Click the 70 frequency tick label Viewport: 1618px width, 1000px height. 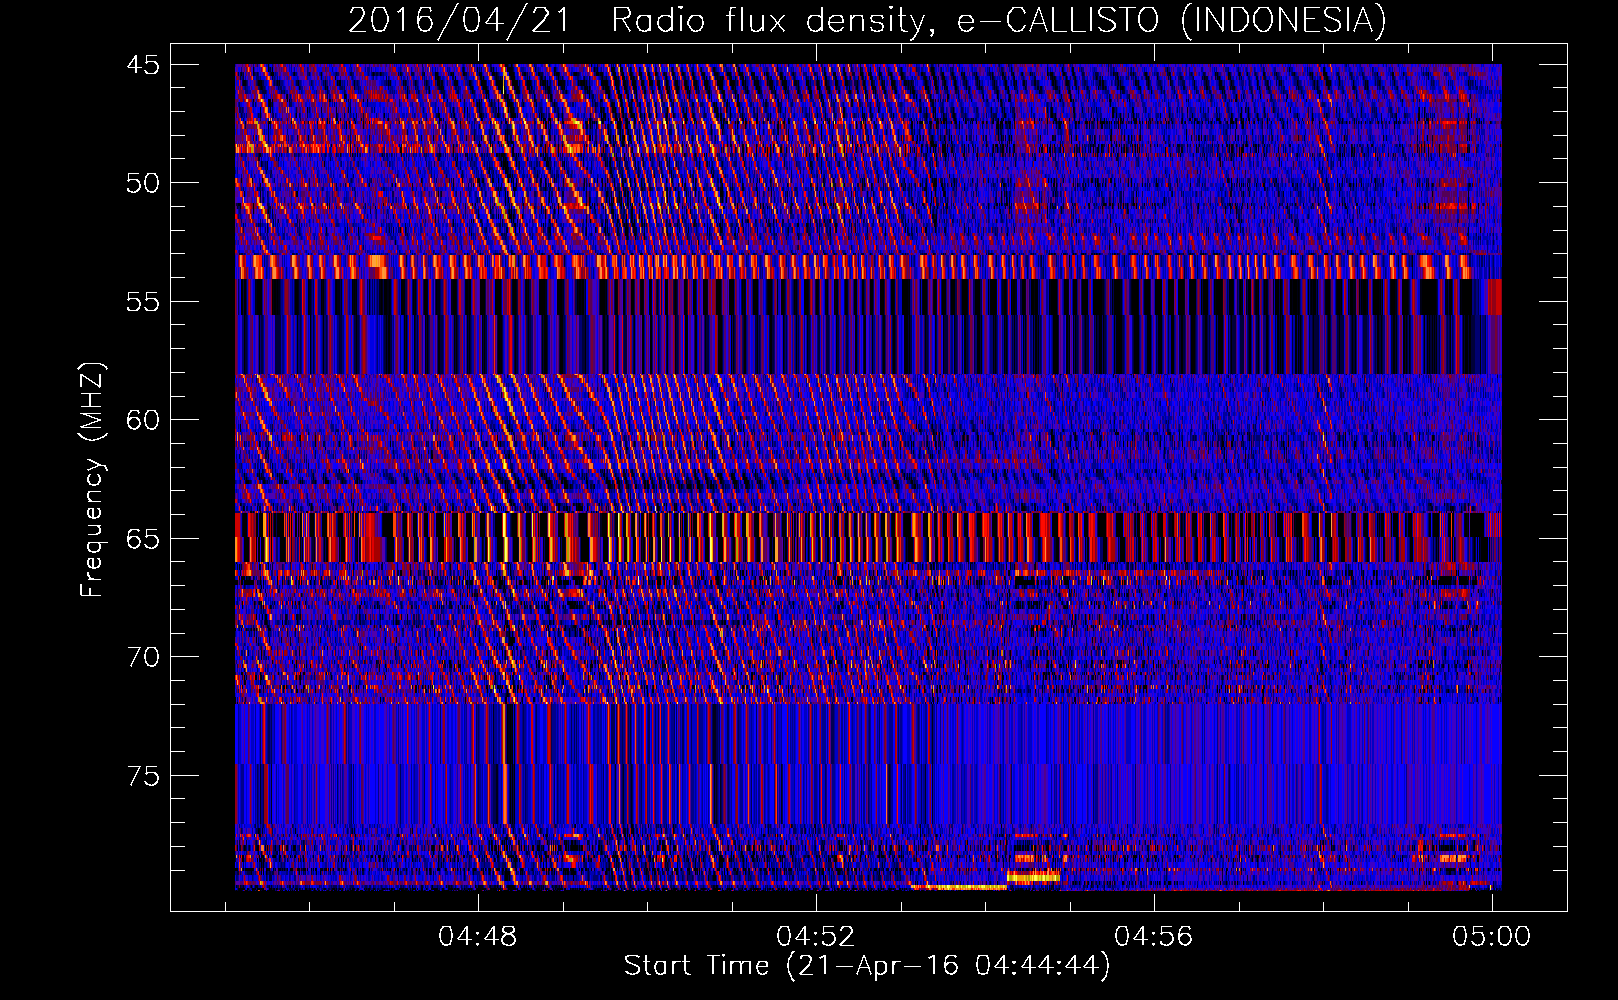click(x=142, y=657)
